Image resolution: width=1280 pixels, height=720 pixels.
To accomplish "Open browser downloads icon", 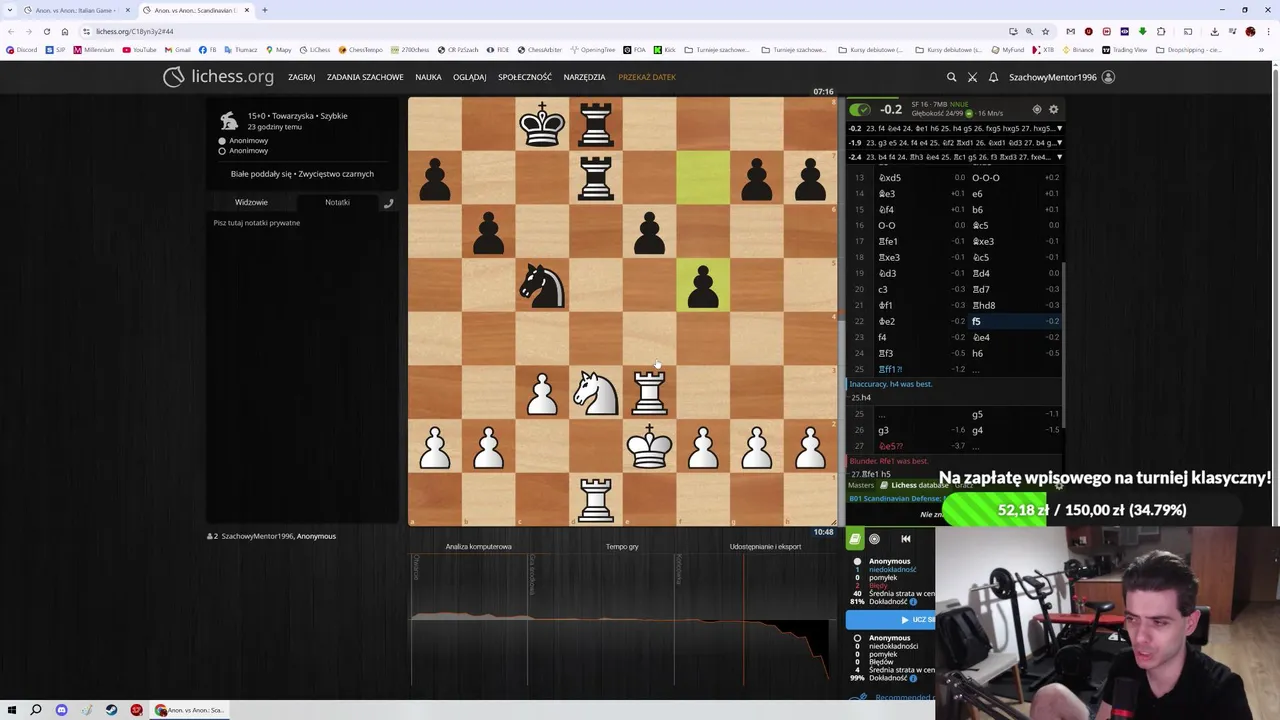I will tap(1214, 31).
